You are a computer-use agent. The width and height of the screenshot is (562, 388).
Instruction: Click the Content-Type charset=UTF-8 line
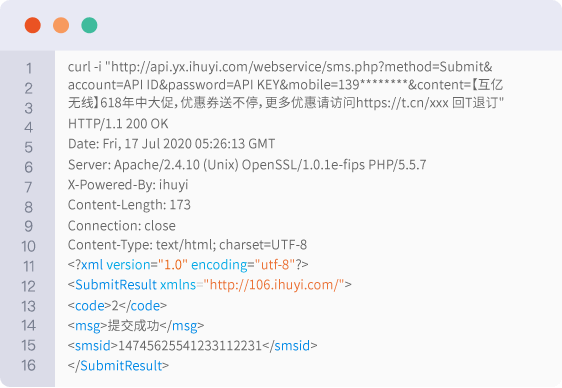[x=187, y=245]
